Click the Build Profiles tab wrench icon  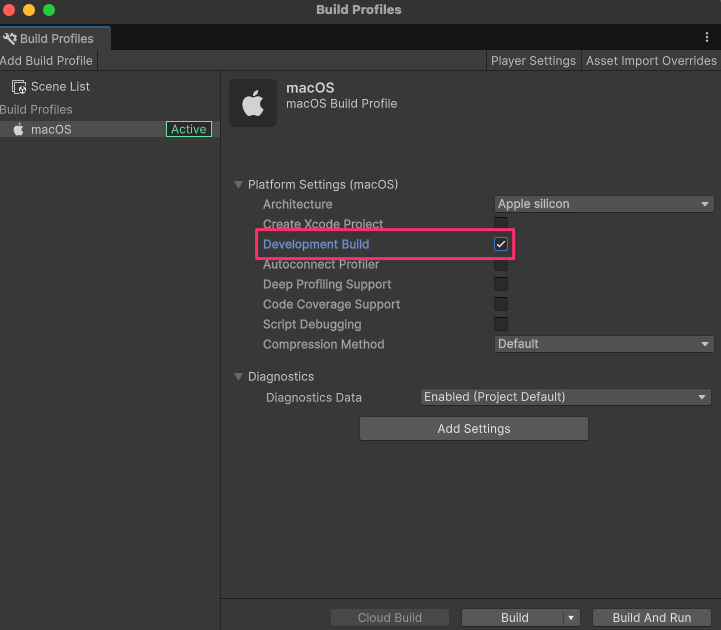point(10,39)
